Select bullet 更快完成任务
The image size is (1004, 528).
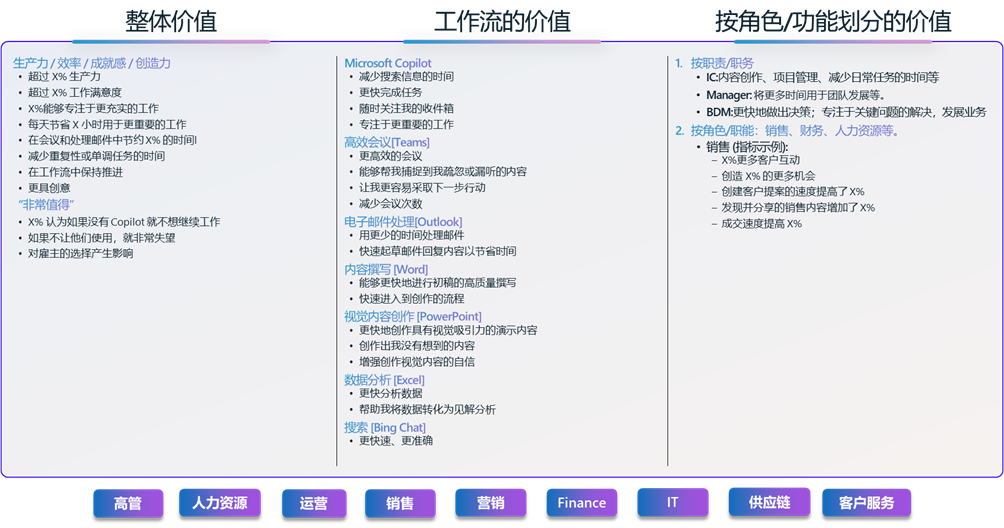click(390, 93)
